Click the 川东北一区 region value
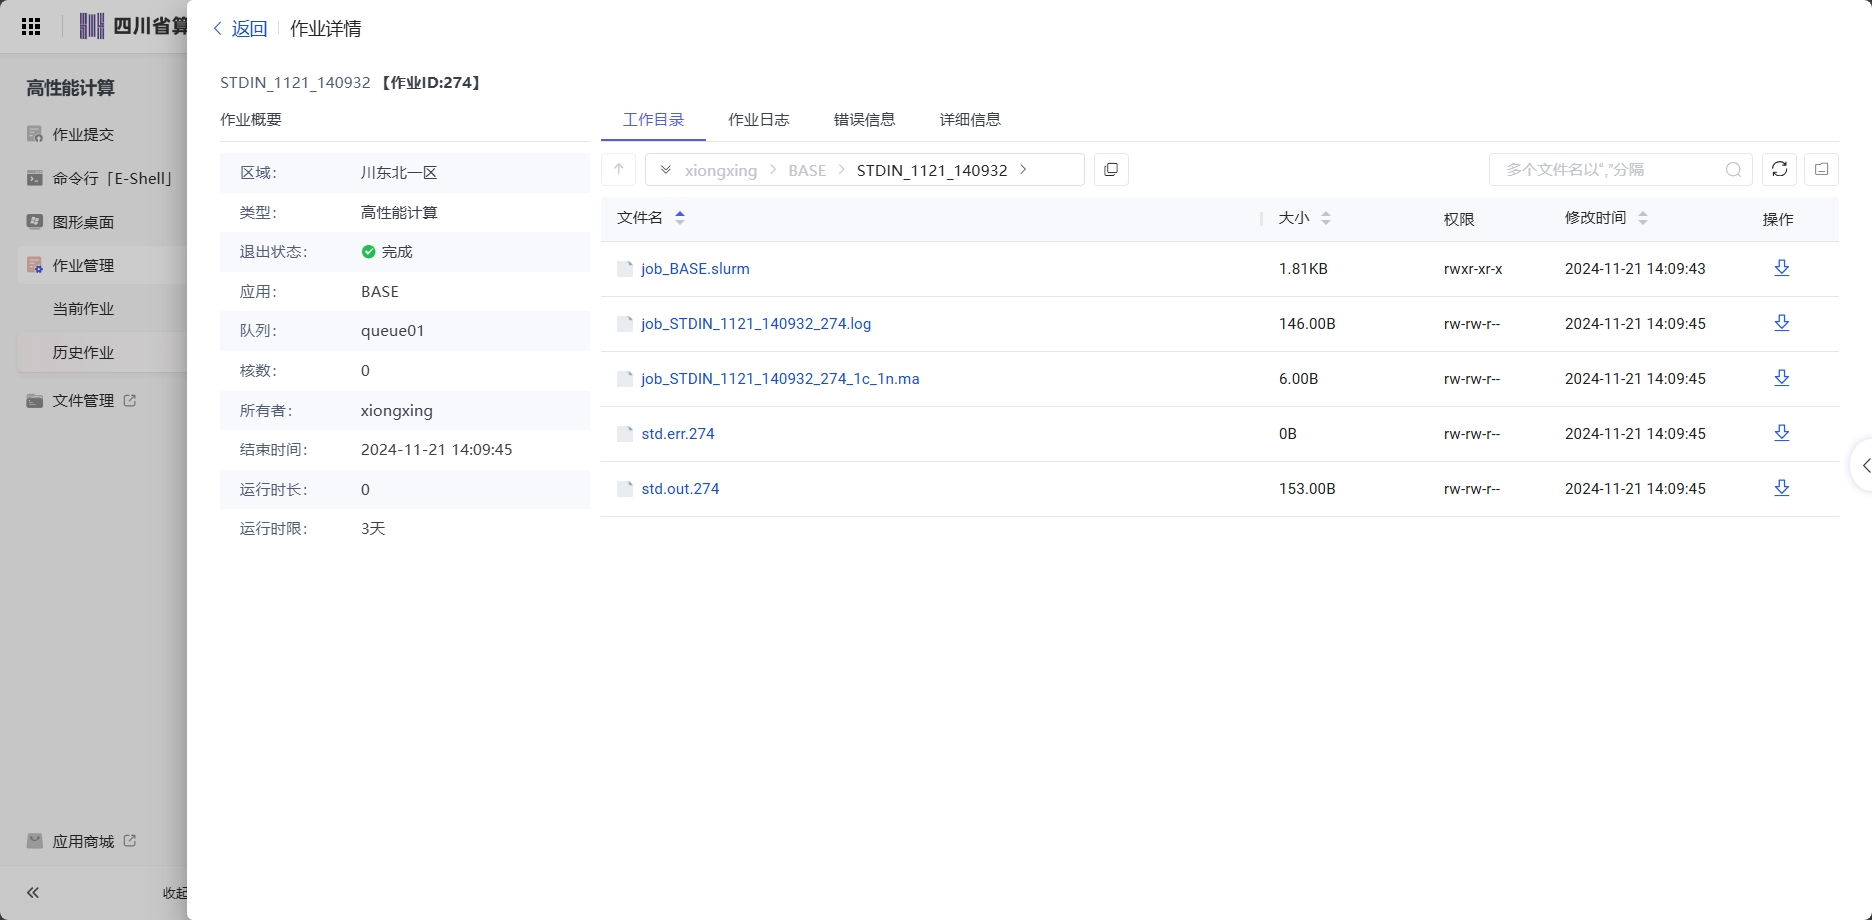The width and height of the screenshot is (1872, 920). pyautogui.click(x=399, y=173)
